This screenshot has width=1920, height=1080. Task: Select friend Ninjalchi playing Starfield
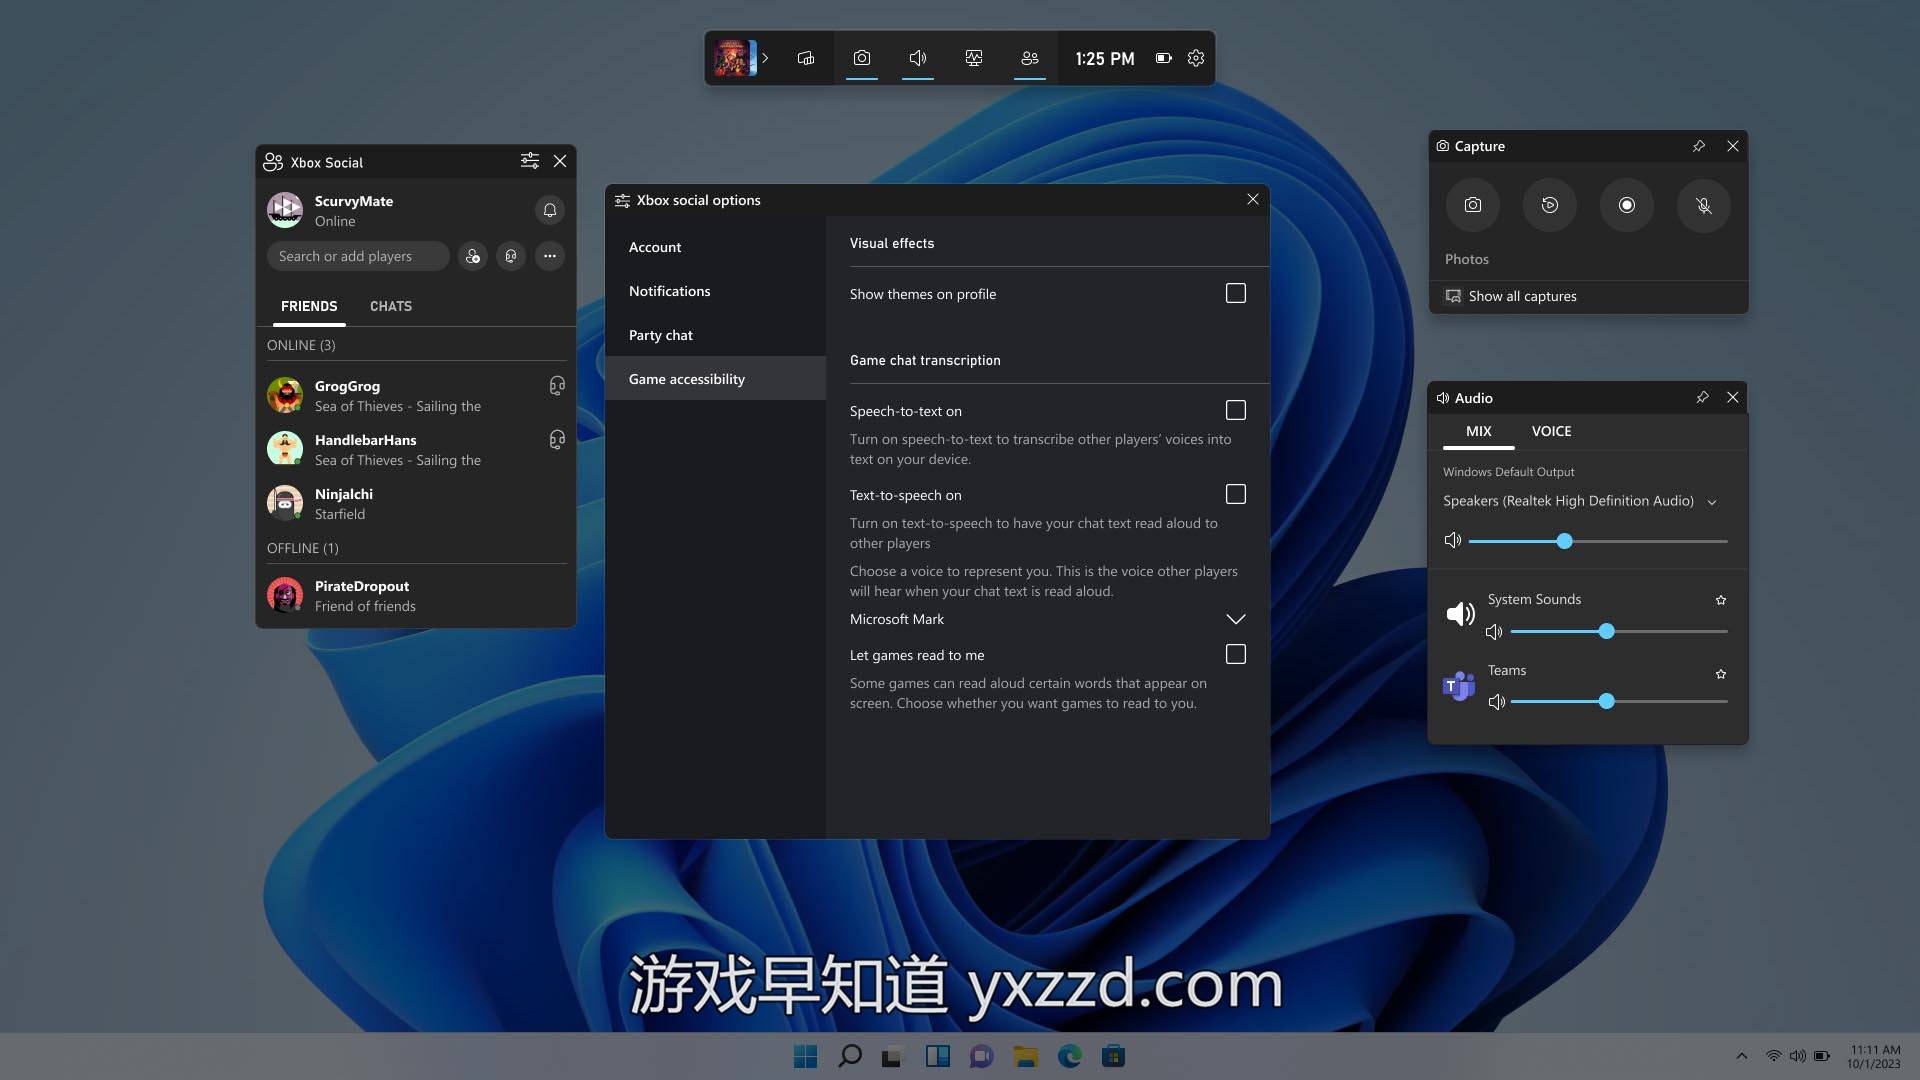pyautogui.click(x=416, y=504)
